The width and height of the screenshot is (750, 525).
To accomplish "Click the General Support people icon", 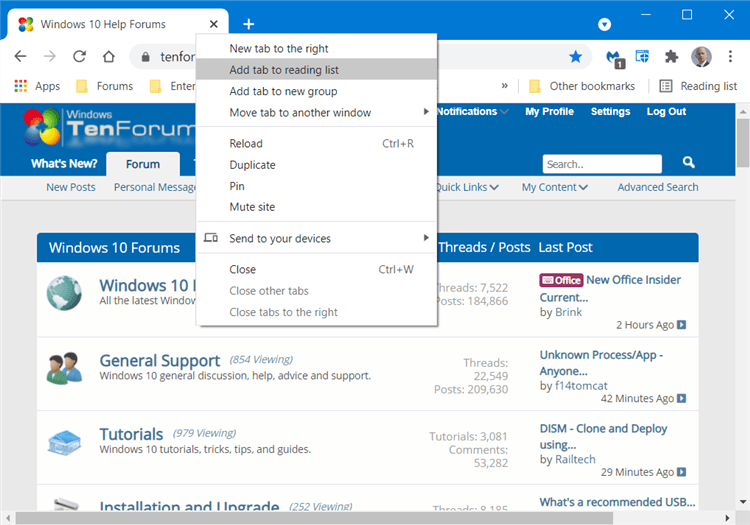I will click(64, 368).
